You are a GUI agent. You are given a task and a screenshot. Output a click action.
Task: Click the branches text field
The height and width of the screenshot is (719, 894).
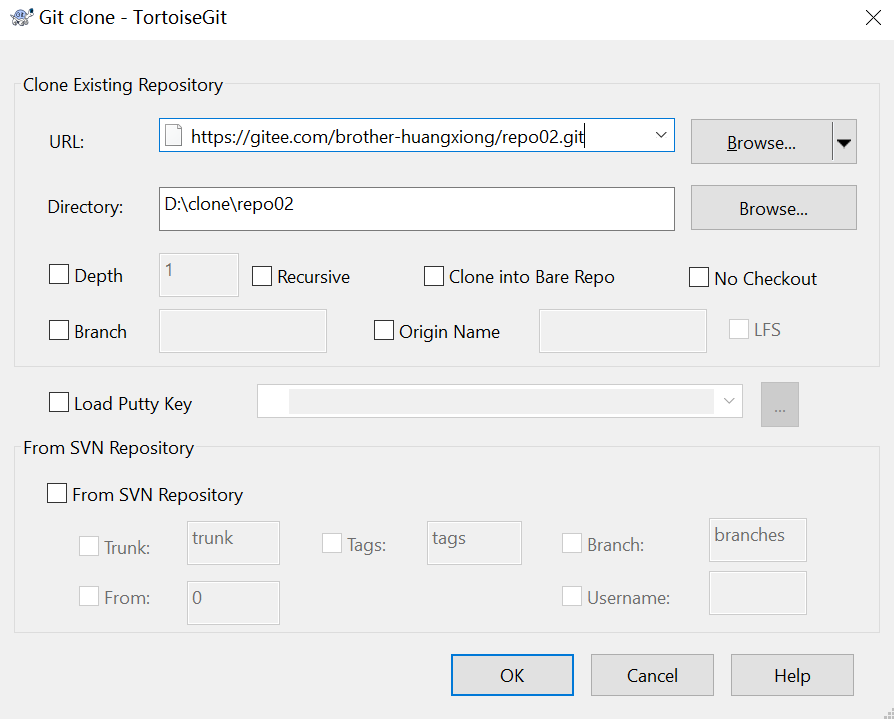(x=758, y=540)
